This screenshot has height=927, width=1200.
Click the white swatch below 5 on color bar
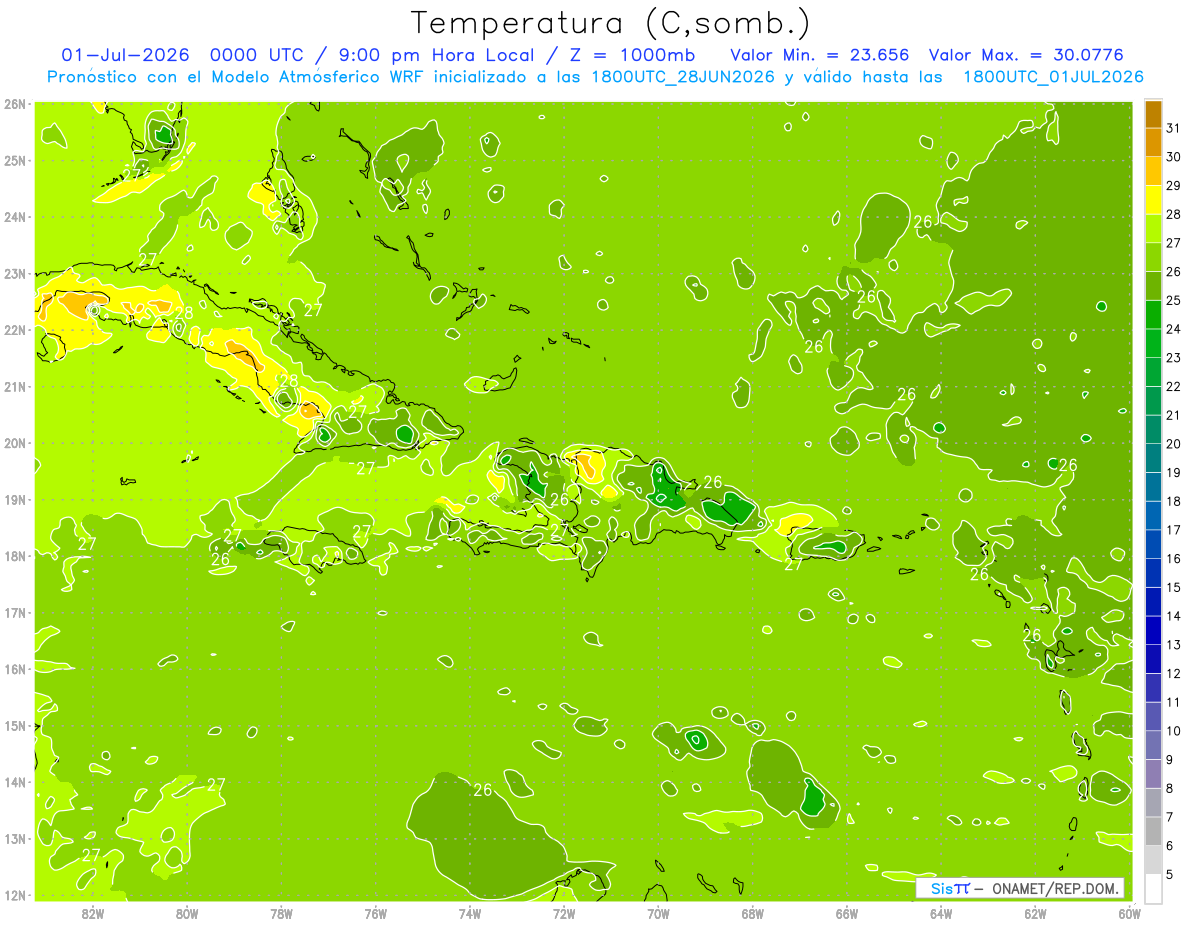pos(1153,888)
